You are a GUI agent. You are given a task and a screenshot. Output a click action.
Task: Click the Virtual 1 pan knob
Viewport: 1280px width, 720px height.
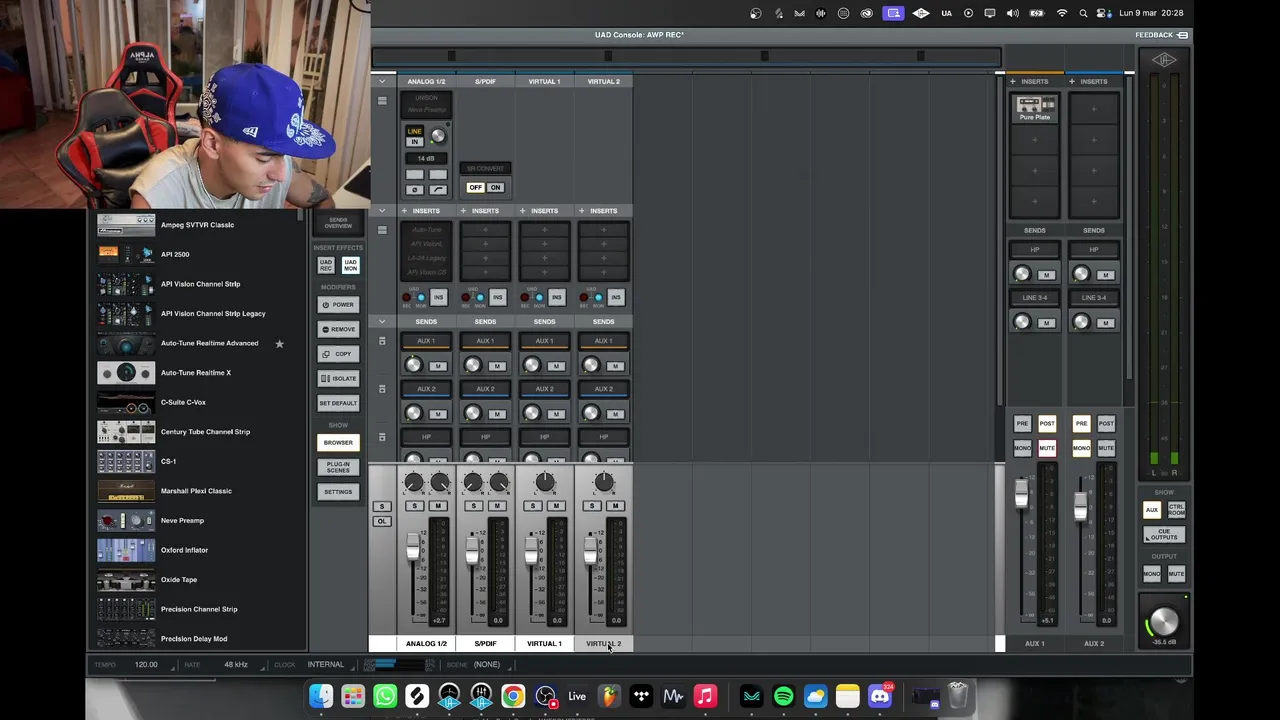(x=544, y=483)
